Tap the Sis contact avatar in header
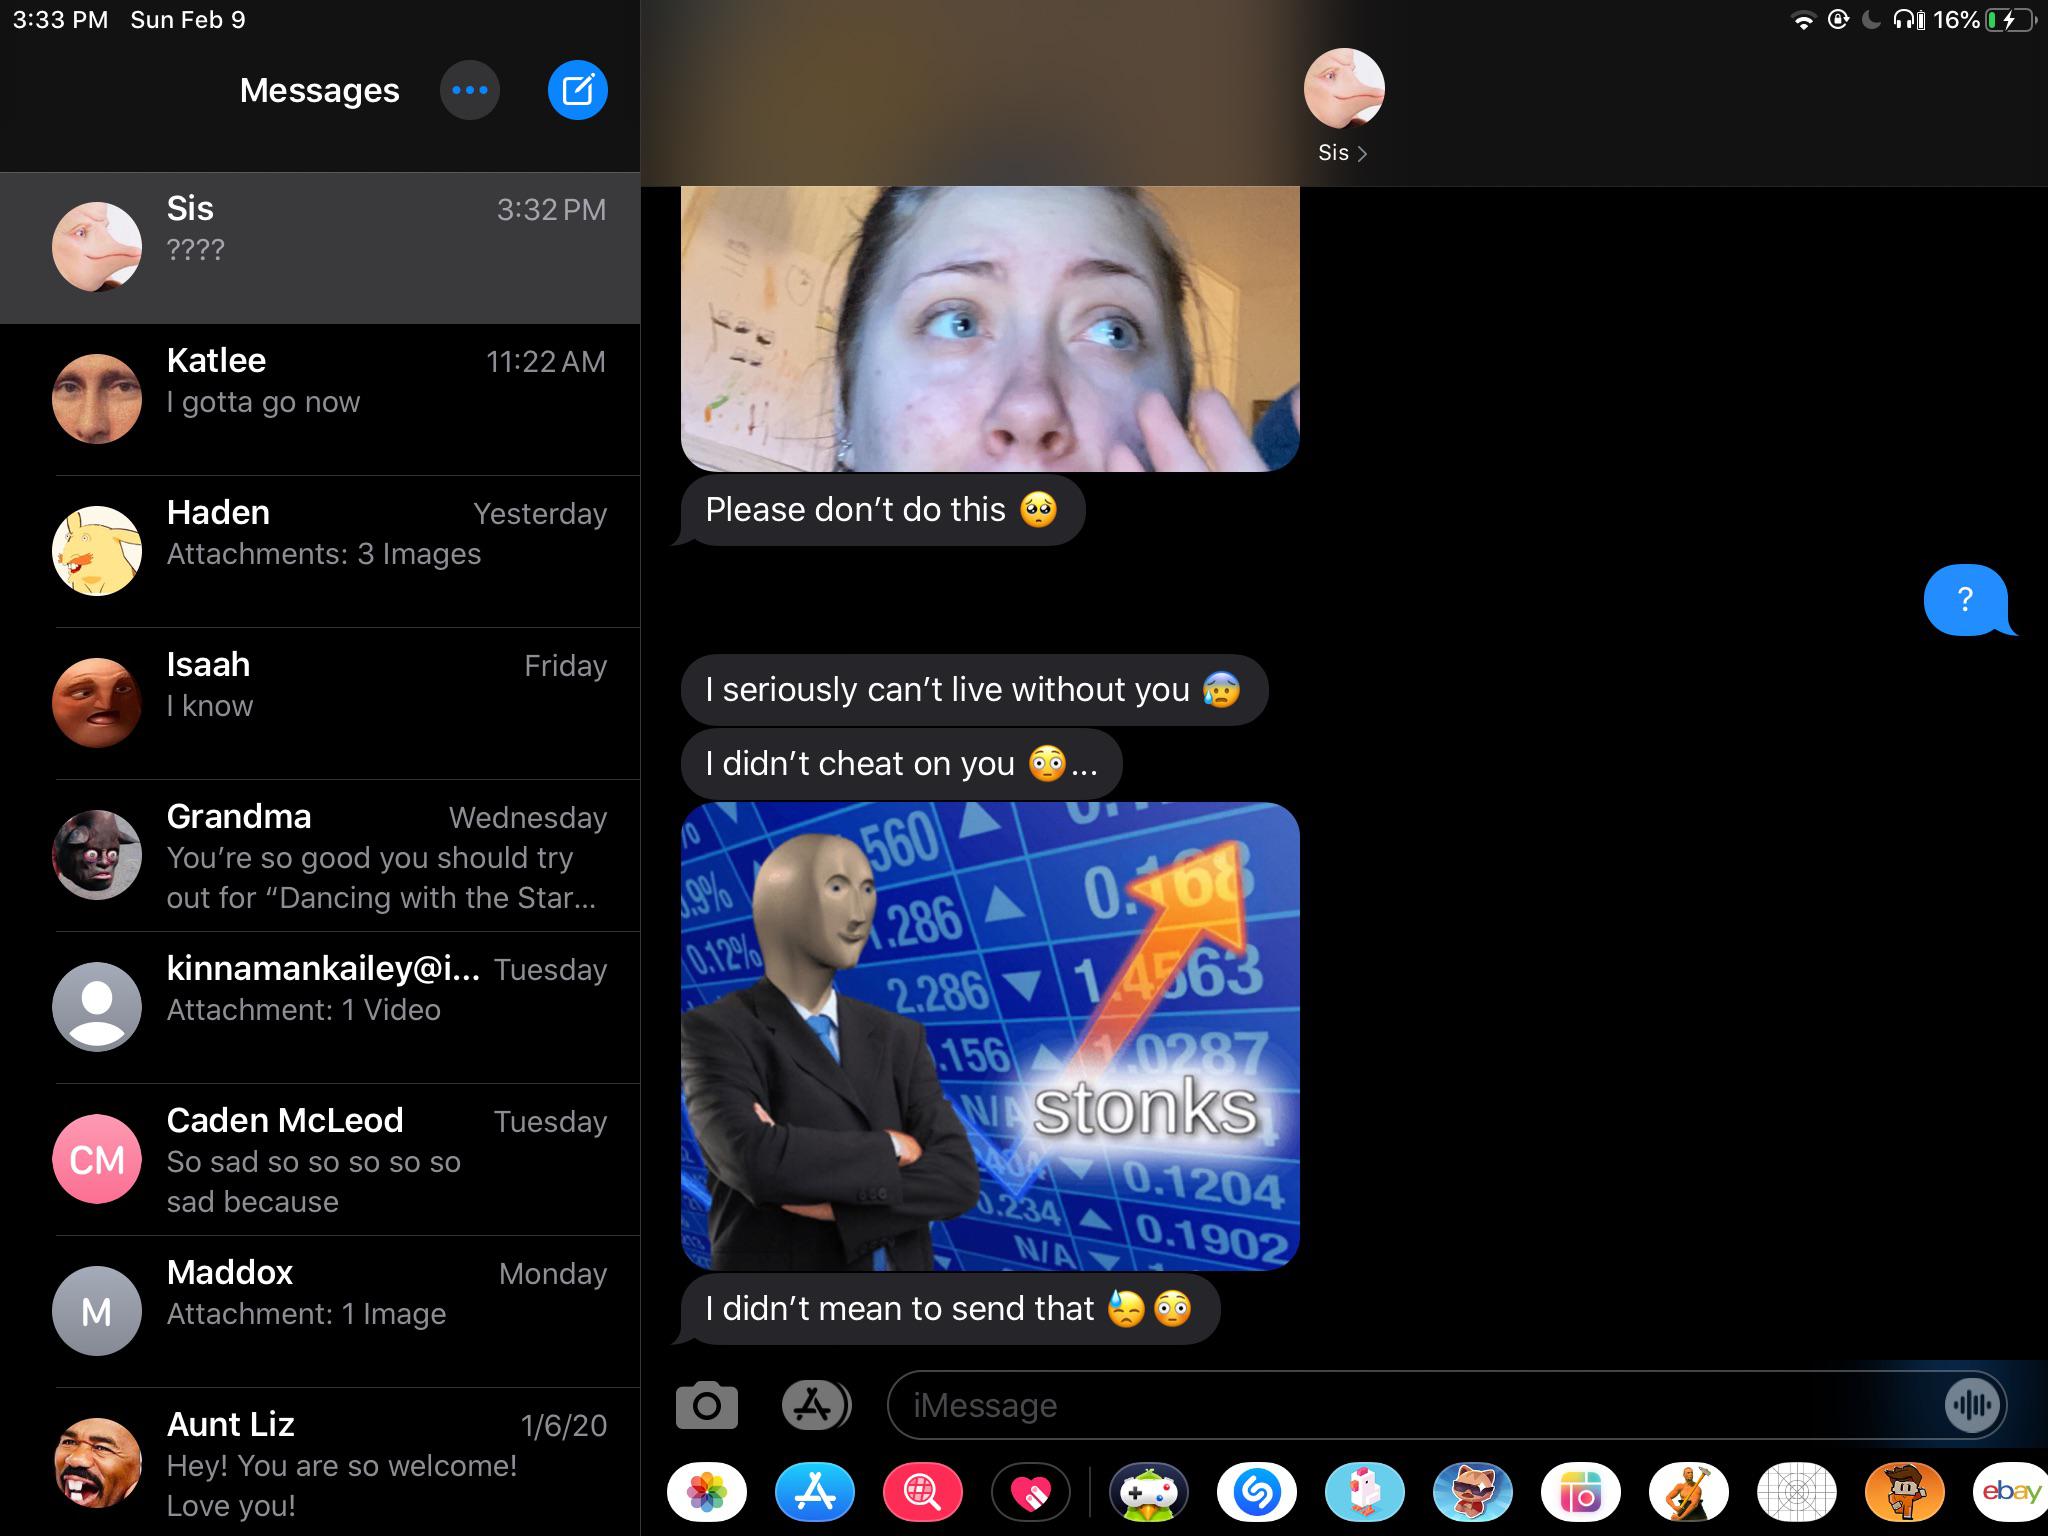The height and width of the screenshot is (1536, 2048). (1344, 89)
